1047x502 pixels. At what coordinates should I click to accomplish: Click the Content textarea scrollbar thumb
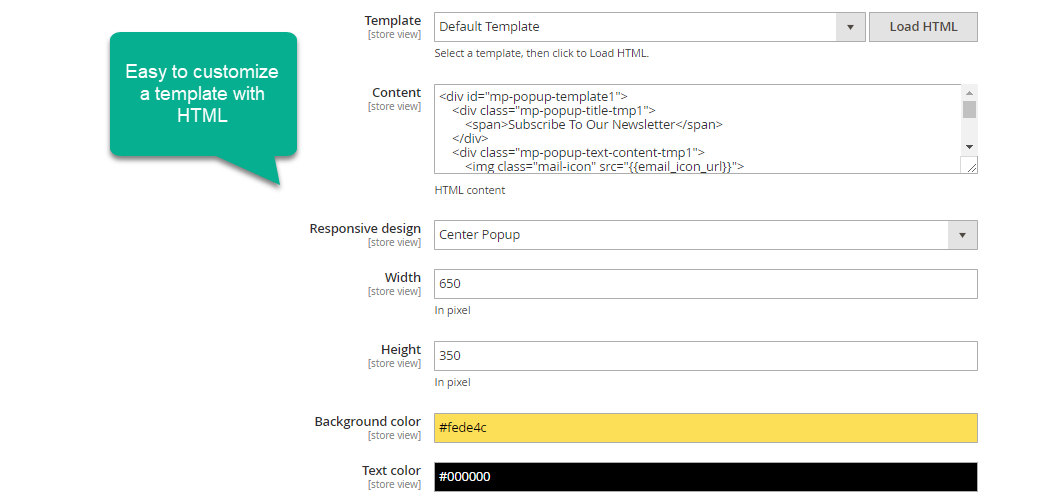969,109
